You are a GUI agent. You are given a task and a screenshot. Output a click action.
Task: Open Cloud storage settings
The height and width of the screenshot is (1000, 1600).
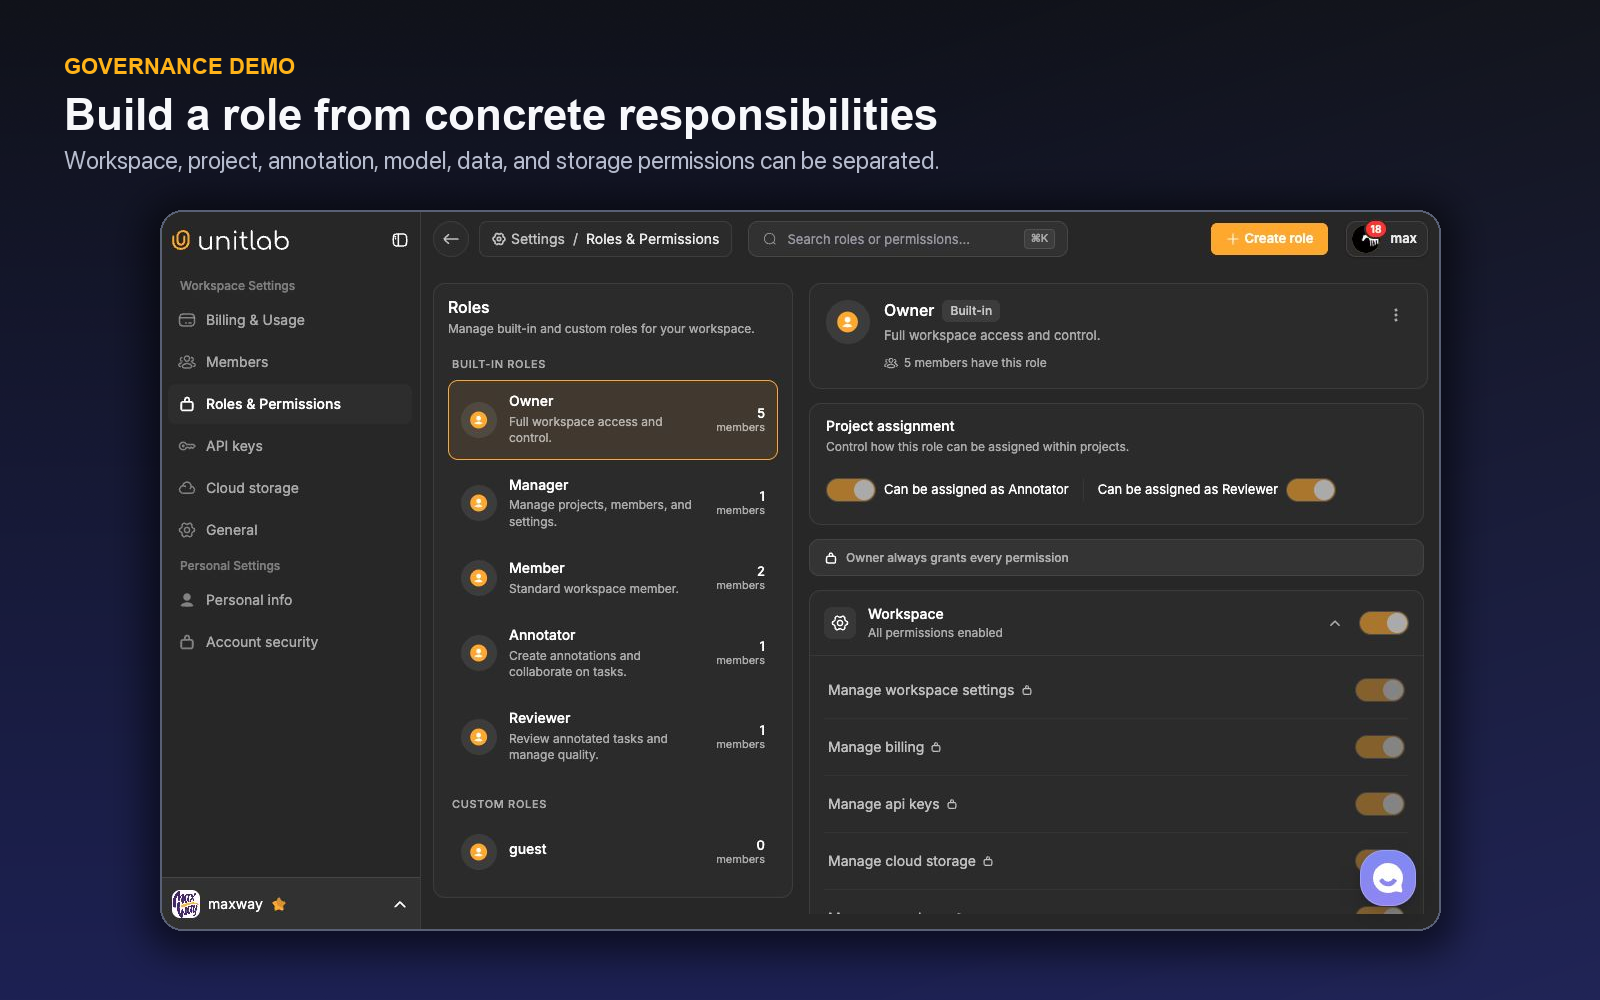[x=290, y=488]
